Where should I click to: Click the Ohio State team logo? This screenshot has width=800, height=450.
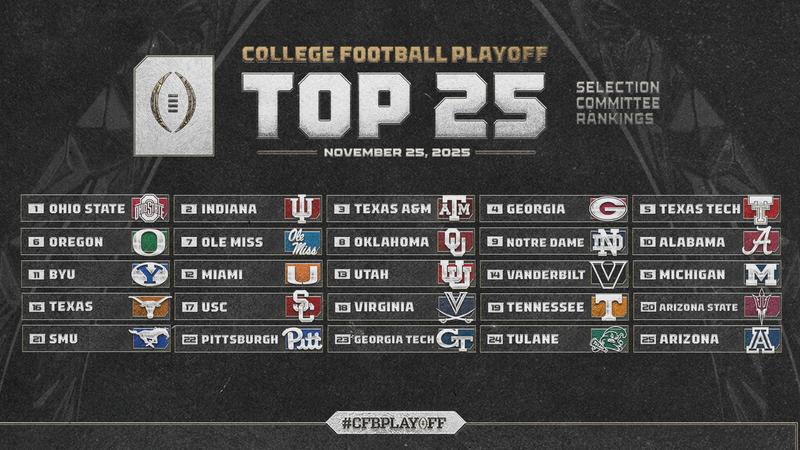(148, 209)
